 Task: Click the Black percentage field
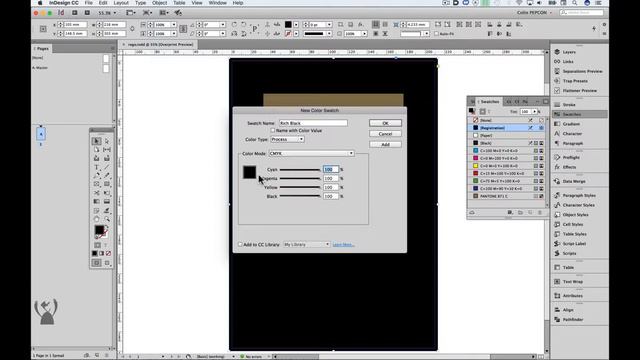point(331,196)
